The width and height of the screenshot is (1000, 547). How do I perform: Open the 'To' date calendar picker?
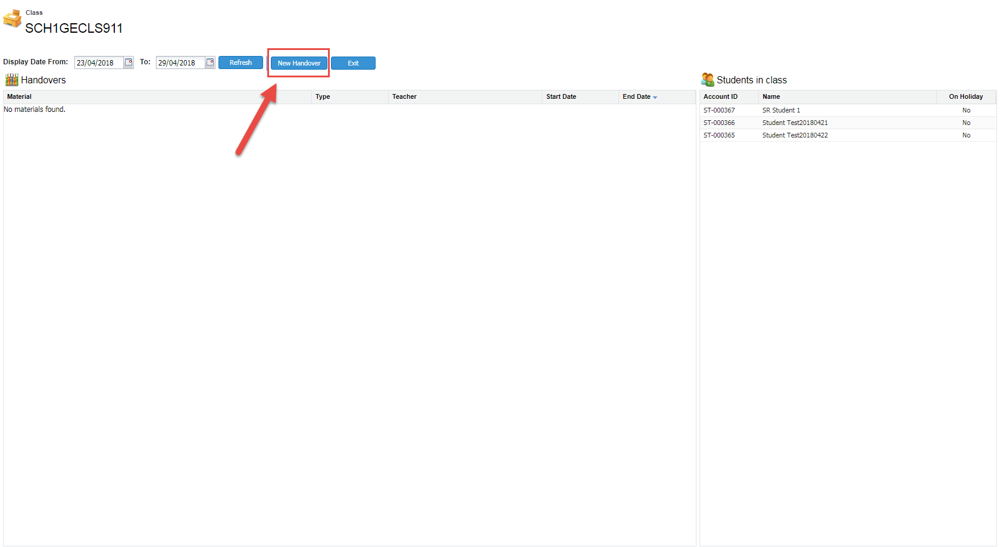[210, 63]
